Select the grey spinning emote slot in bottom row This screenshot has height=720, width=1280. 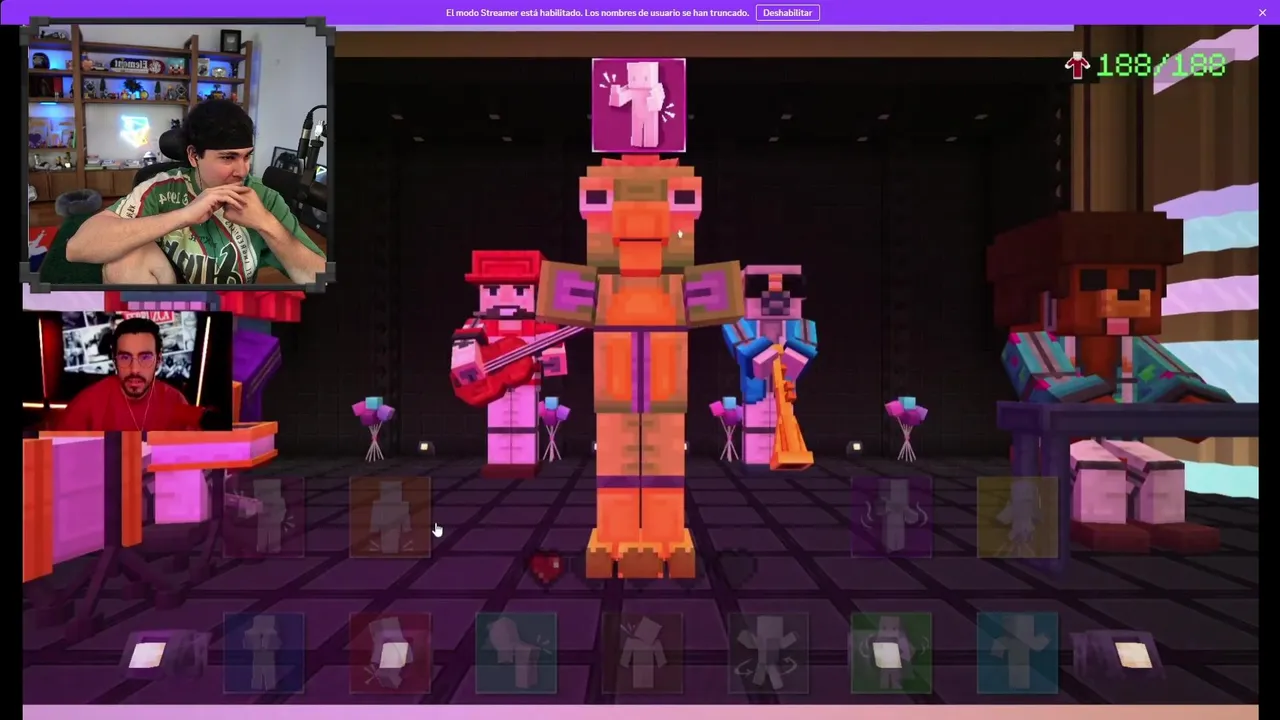[767, 653]
